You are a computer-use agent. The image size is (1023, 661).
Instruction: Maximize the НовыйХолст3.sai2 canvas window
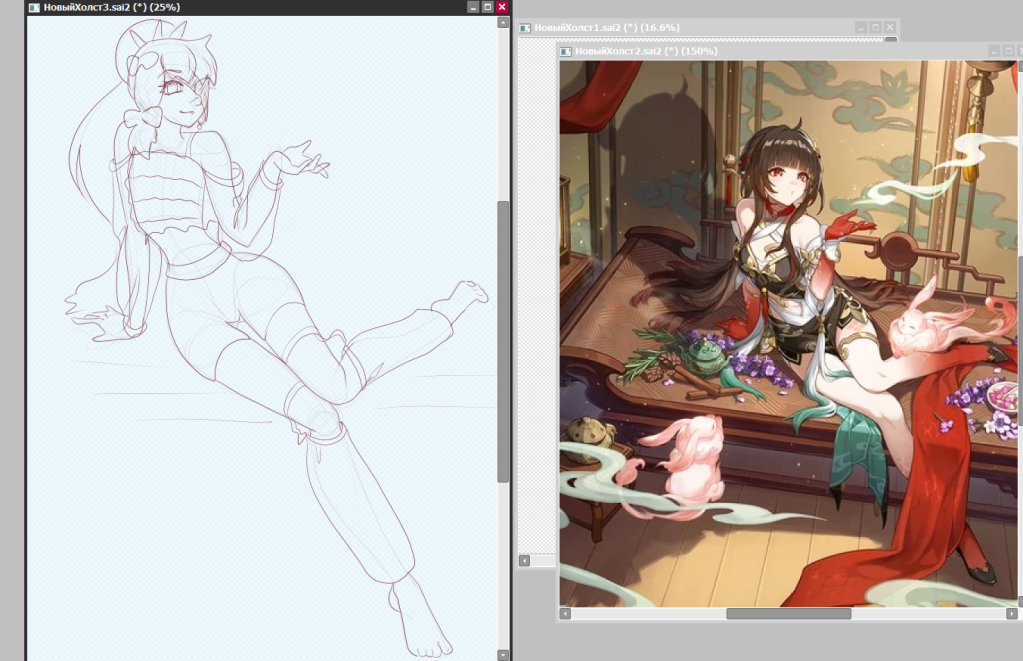487,7
